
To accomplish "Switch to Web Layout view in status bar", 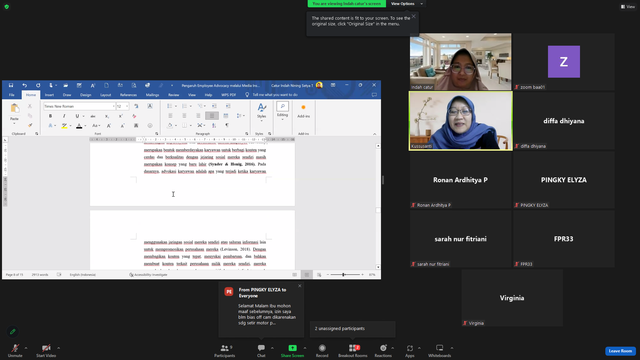I will pyautogui.click(x=319, y=275).
